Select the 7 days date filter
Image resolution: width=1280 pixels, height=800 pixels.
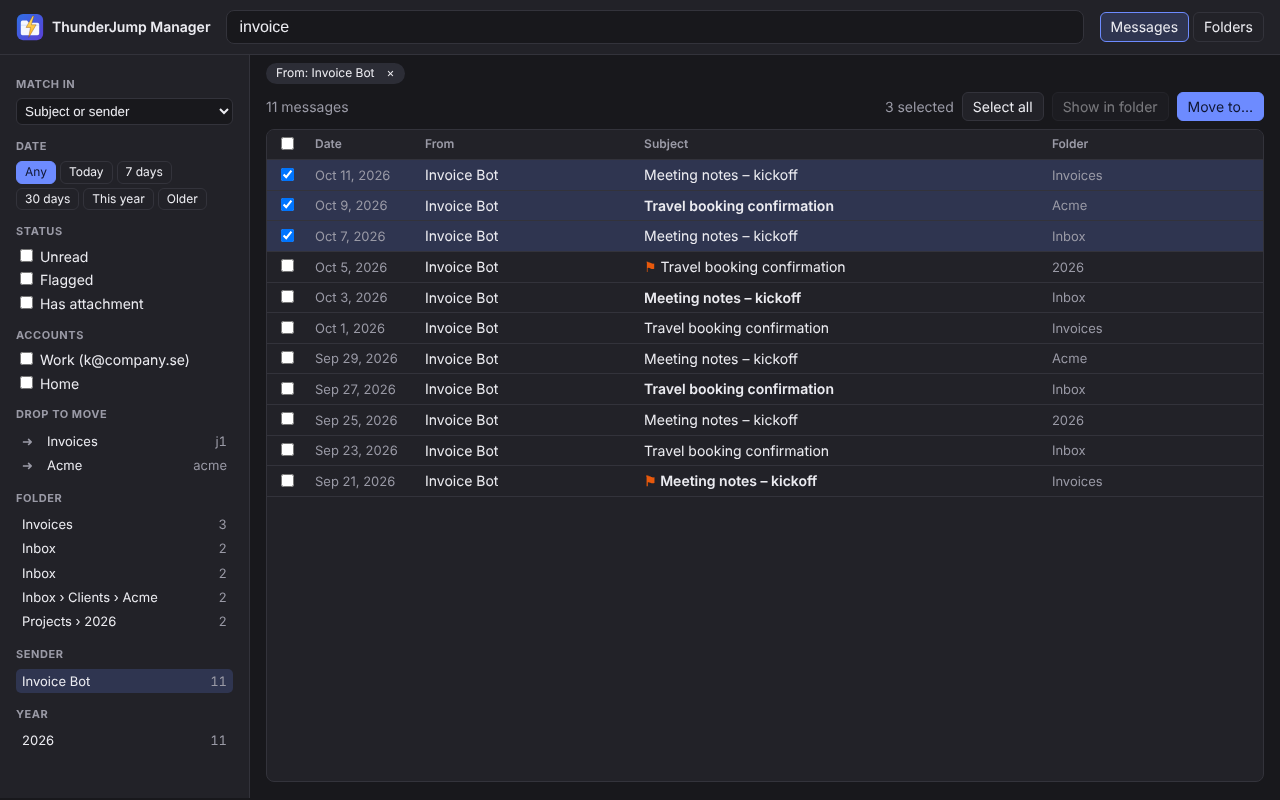coord(144,172)
